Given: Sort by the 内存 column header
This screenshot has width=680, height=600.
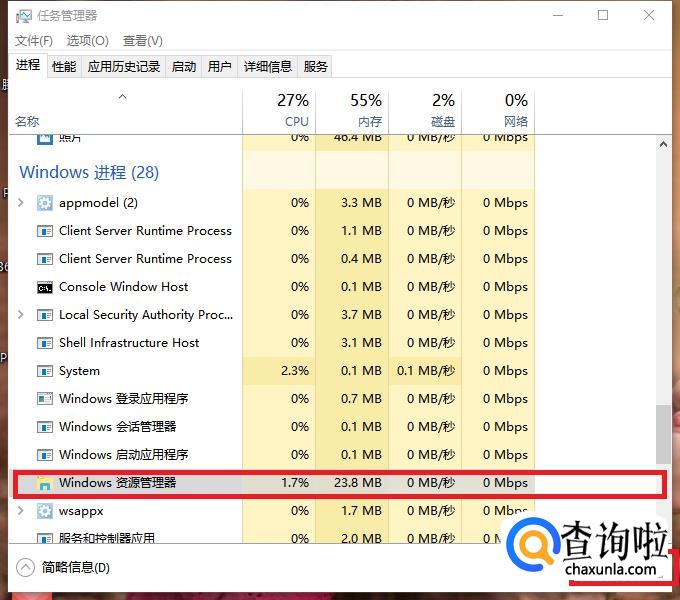Looking at the screenshot, I should click(x=352, y=111).
